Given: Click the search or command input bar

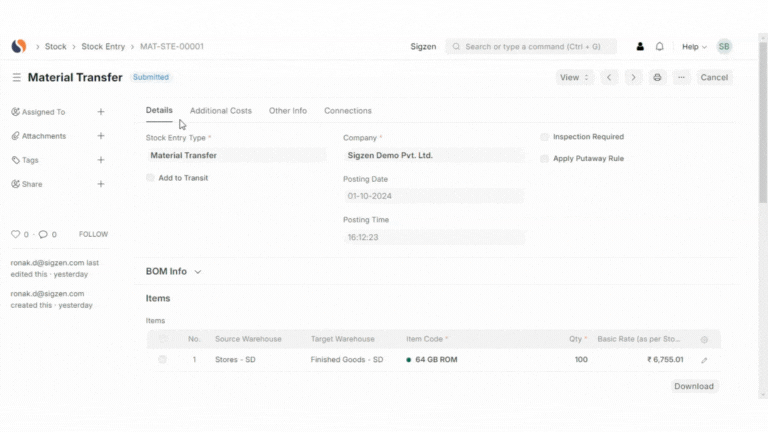Looking at the screenshot, I should (531, 46).
